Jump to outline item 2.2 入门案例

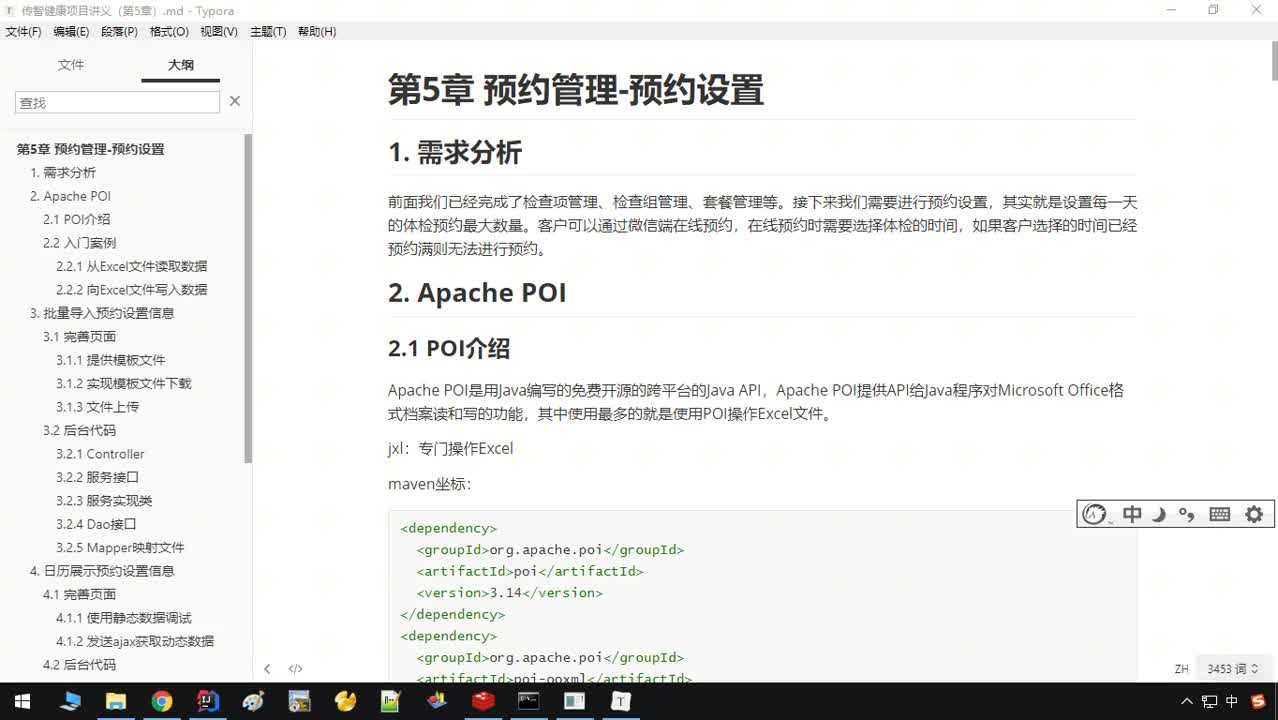[x=80, y=243]
